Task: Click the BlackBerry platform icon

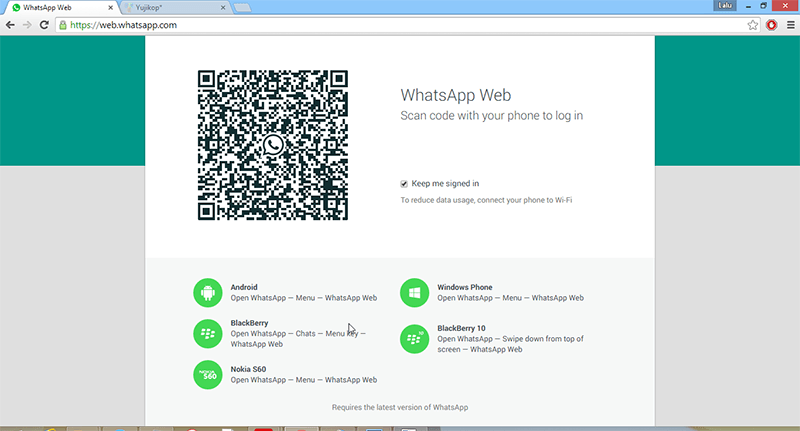Action: [x=208, y=334]
